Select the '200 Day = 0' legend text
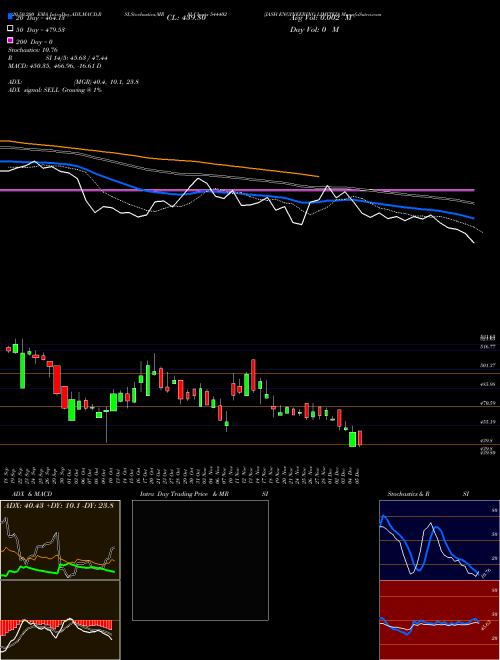 (35, 42)
